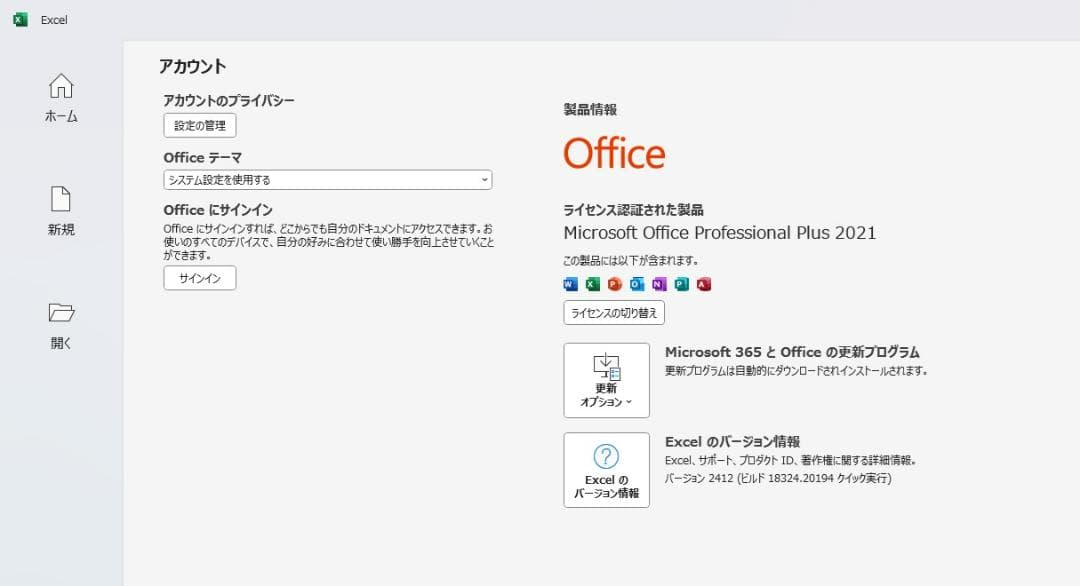Click the Microsoft Office Professional Plus 2021 text
This screenshot has width=1080, height=586.
(719, 233)
